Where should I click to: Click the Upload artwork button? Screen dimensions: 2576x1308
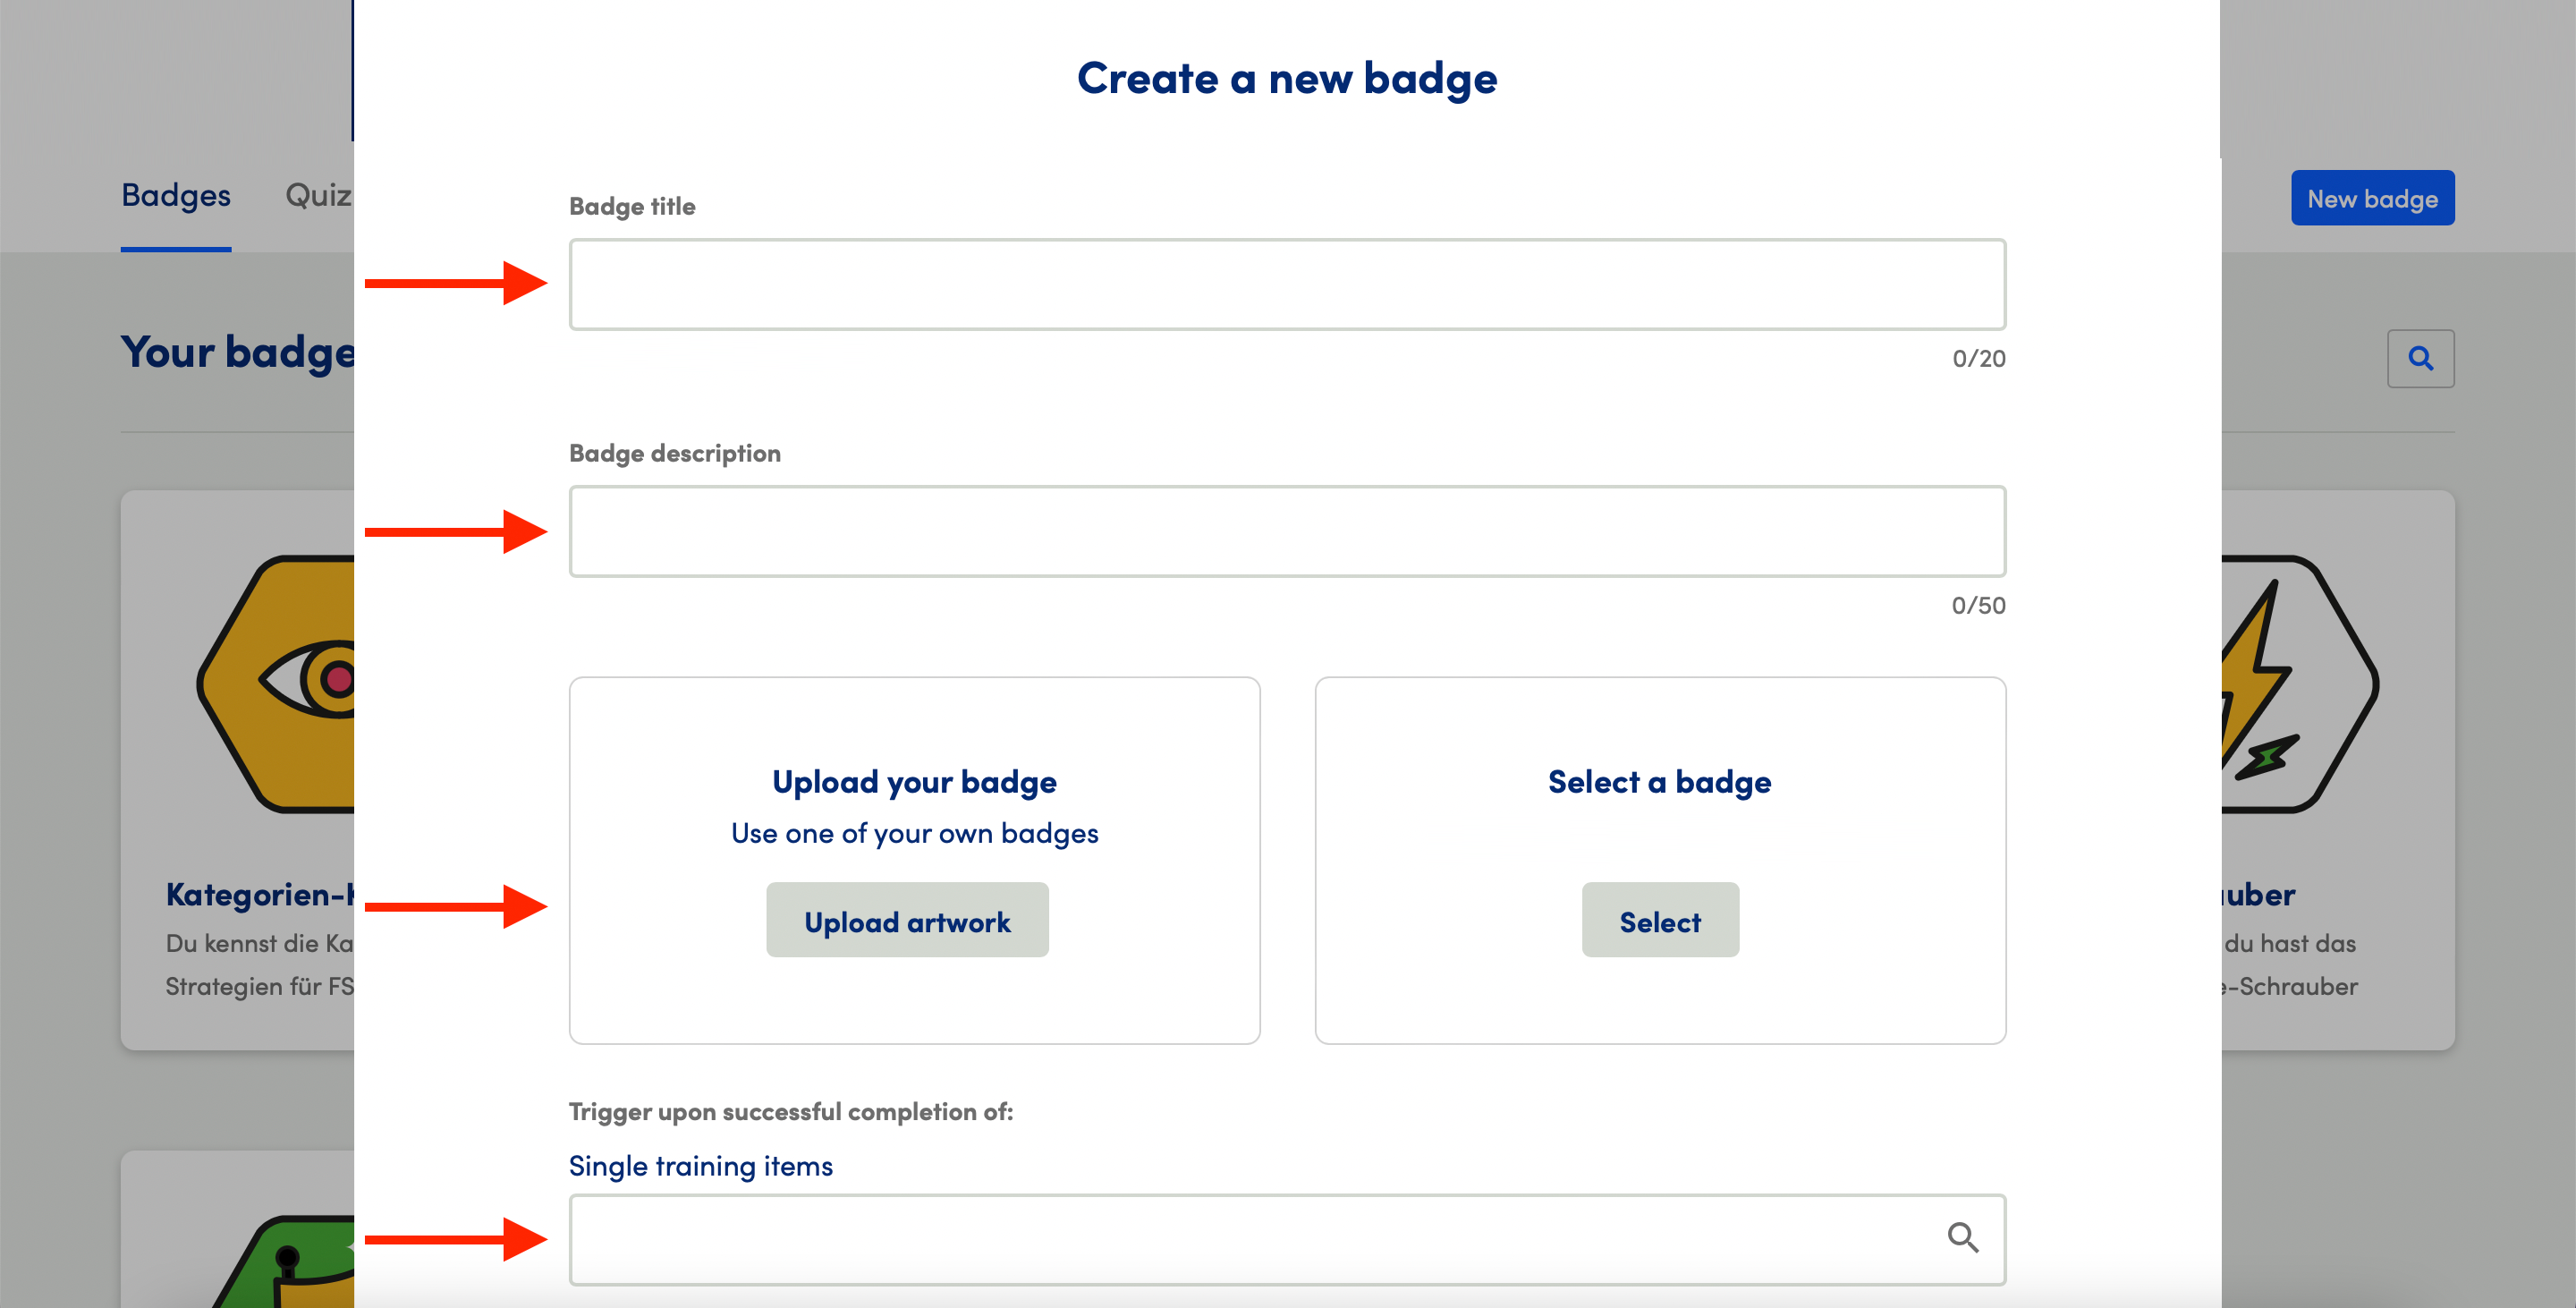pyautogui.click(x=907, y=920)
